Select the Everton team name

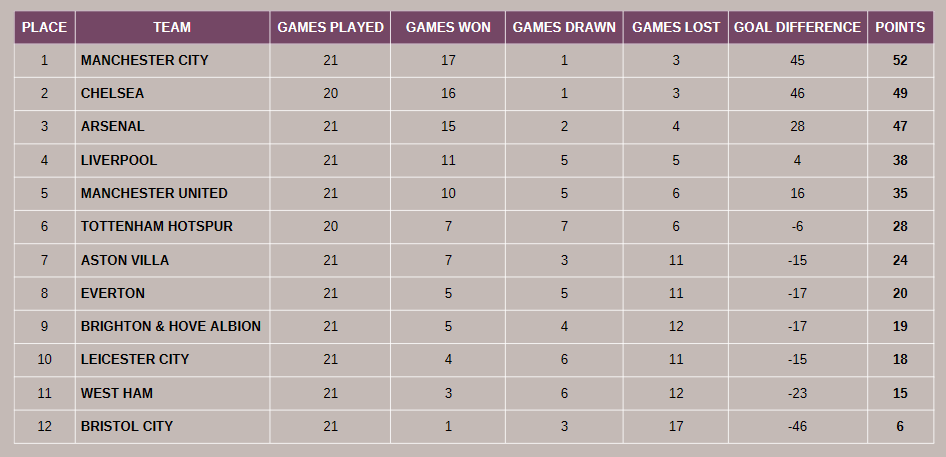[113, 293]
